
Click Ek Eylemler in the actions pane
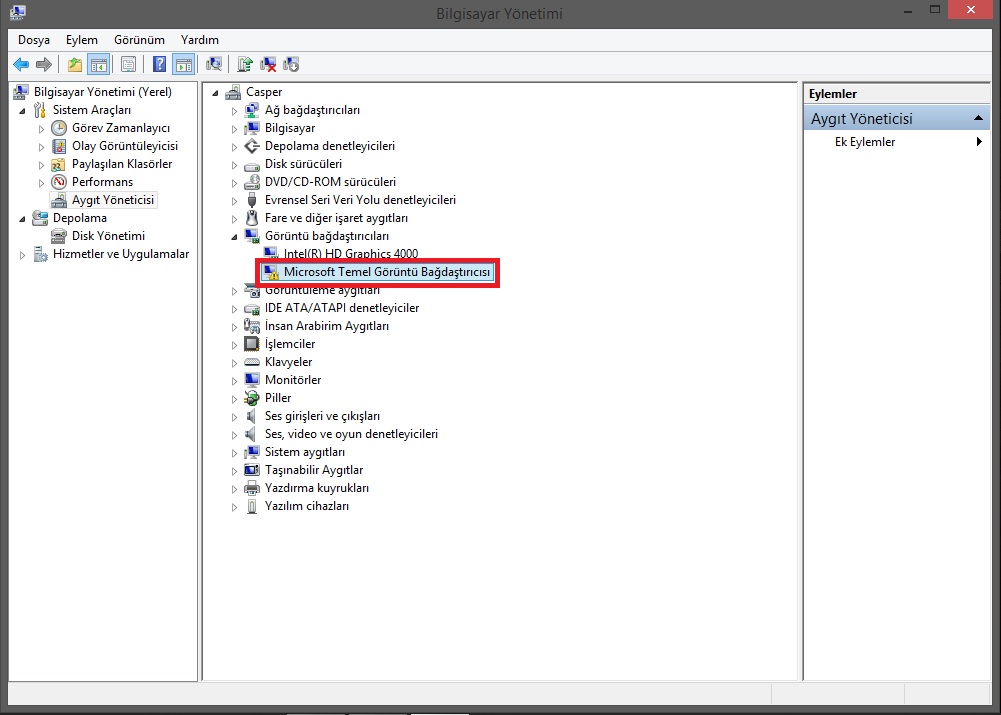click(864, 142)
